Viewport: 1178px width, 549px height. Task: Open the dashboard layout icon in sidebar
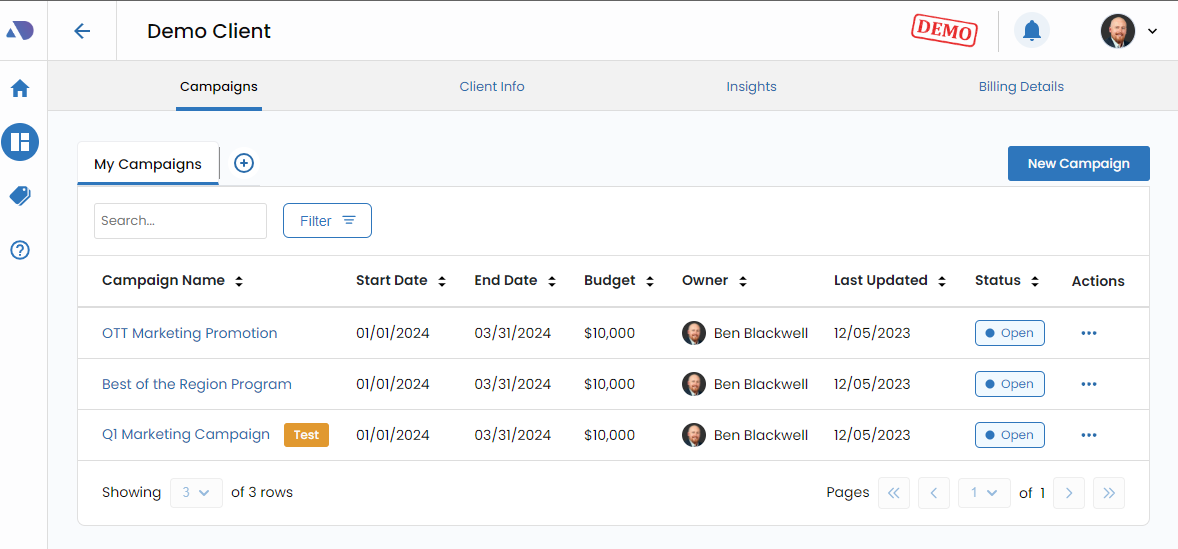tap(20, 142)
